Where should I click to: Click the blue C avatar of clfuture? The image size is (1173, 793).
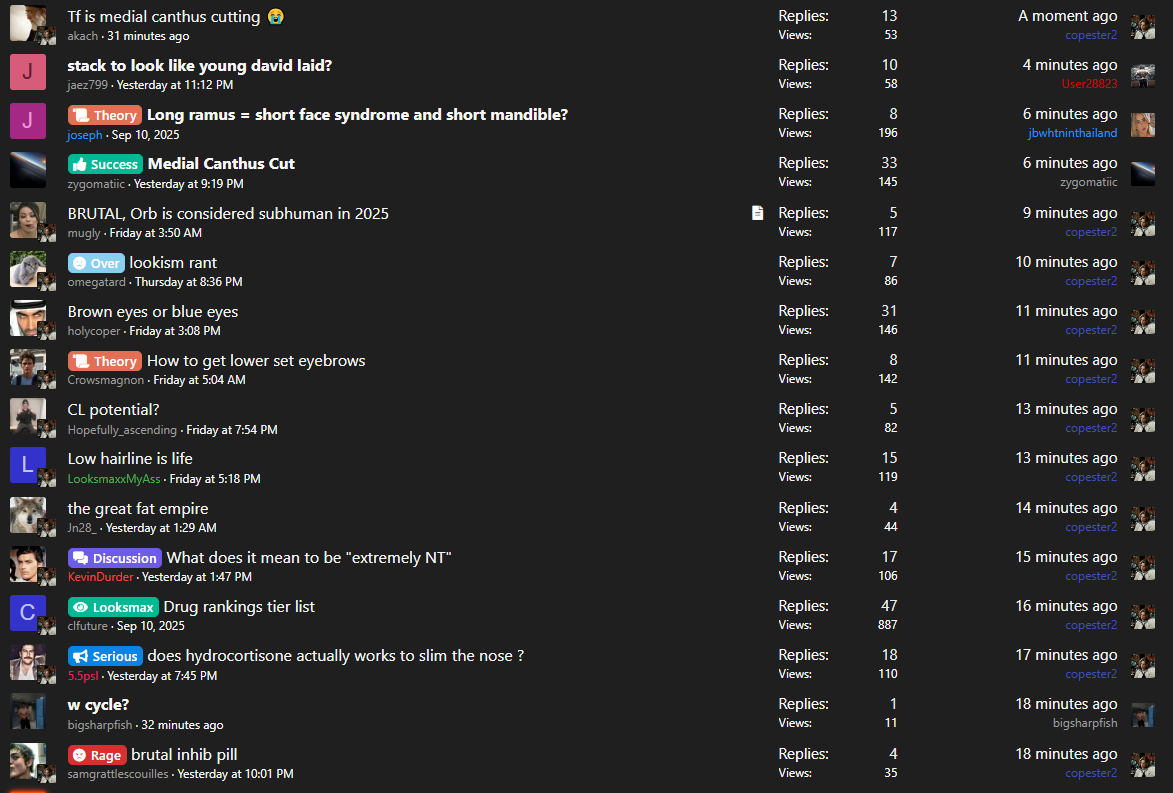point(28,613)
